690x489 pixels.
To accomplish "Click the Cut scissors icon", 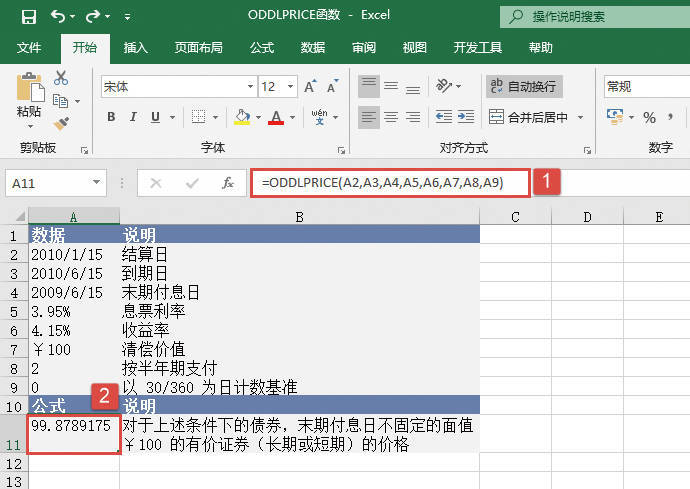I will point(61,78).
